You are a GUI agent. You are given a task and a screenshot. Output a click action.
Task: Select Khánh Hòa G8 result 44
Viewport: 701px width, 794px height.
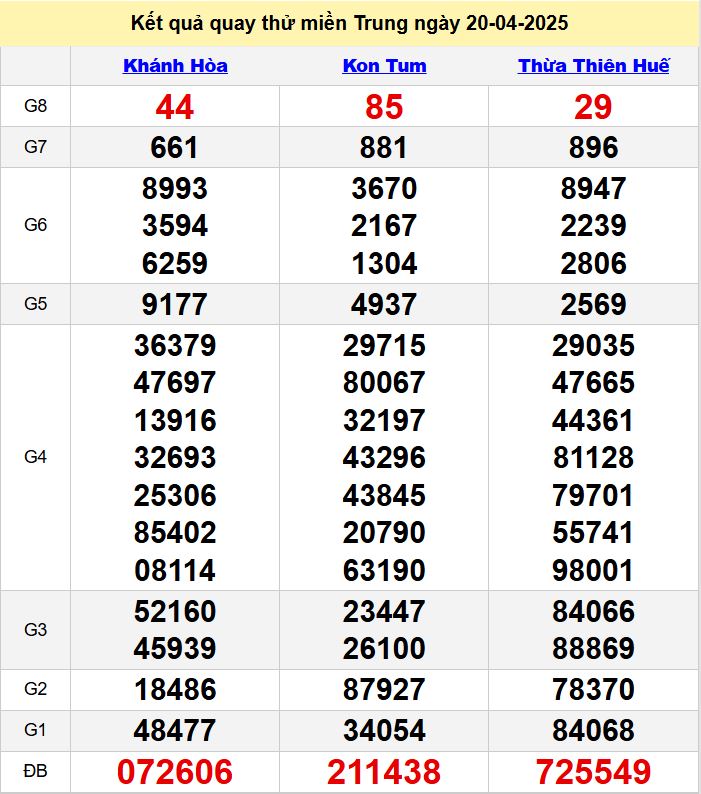point(175,107)
